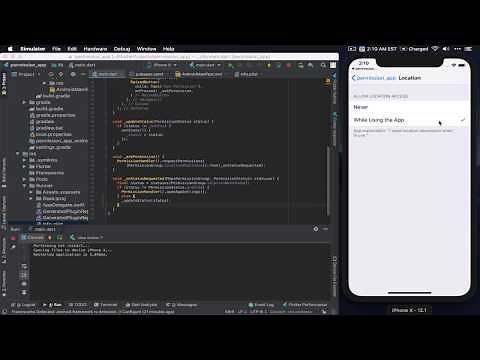The image size is (480, 360).
Task: Open the Window menu
Action: (146, 49)
